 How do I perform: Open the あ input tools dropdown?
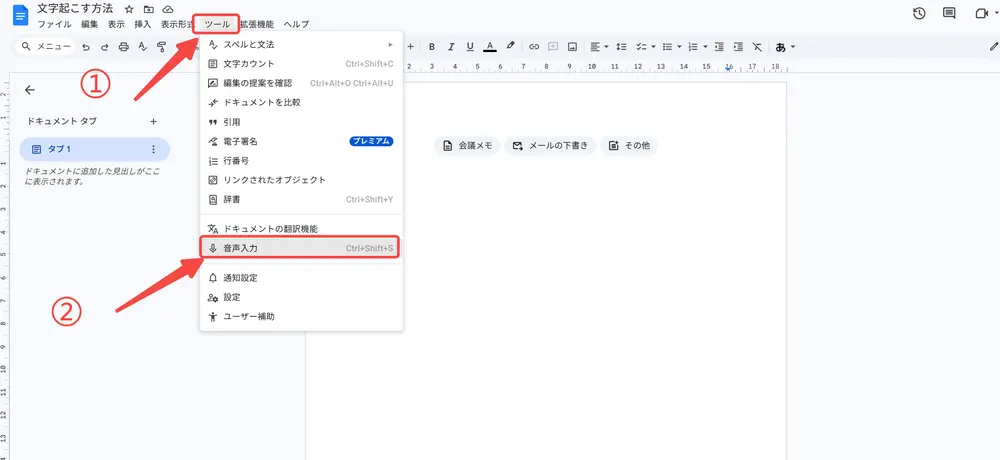click(x=785, y=47)
